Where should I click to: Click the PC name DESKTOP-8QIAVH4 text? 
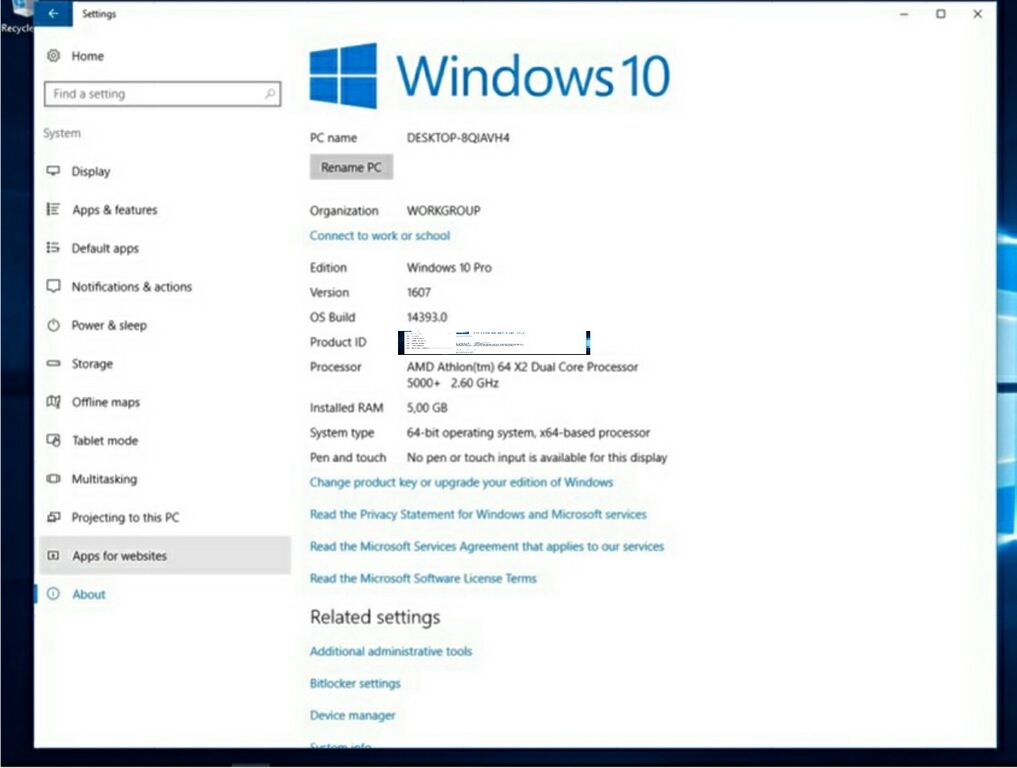(458, 138)
